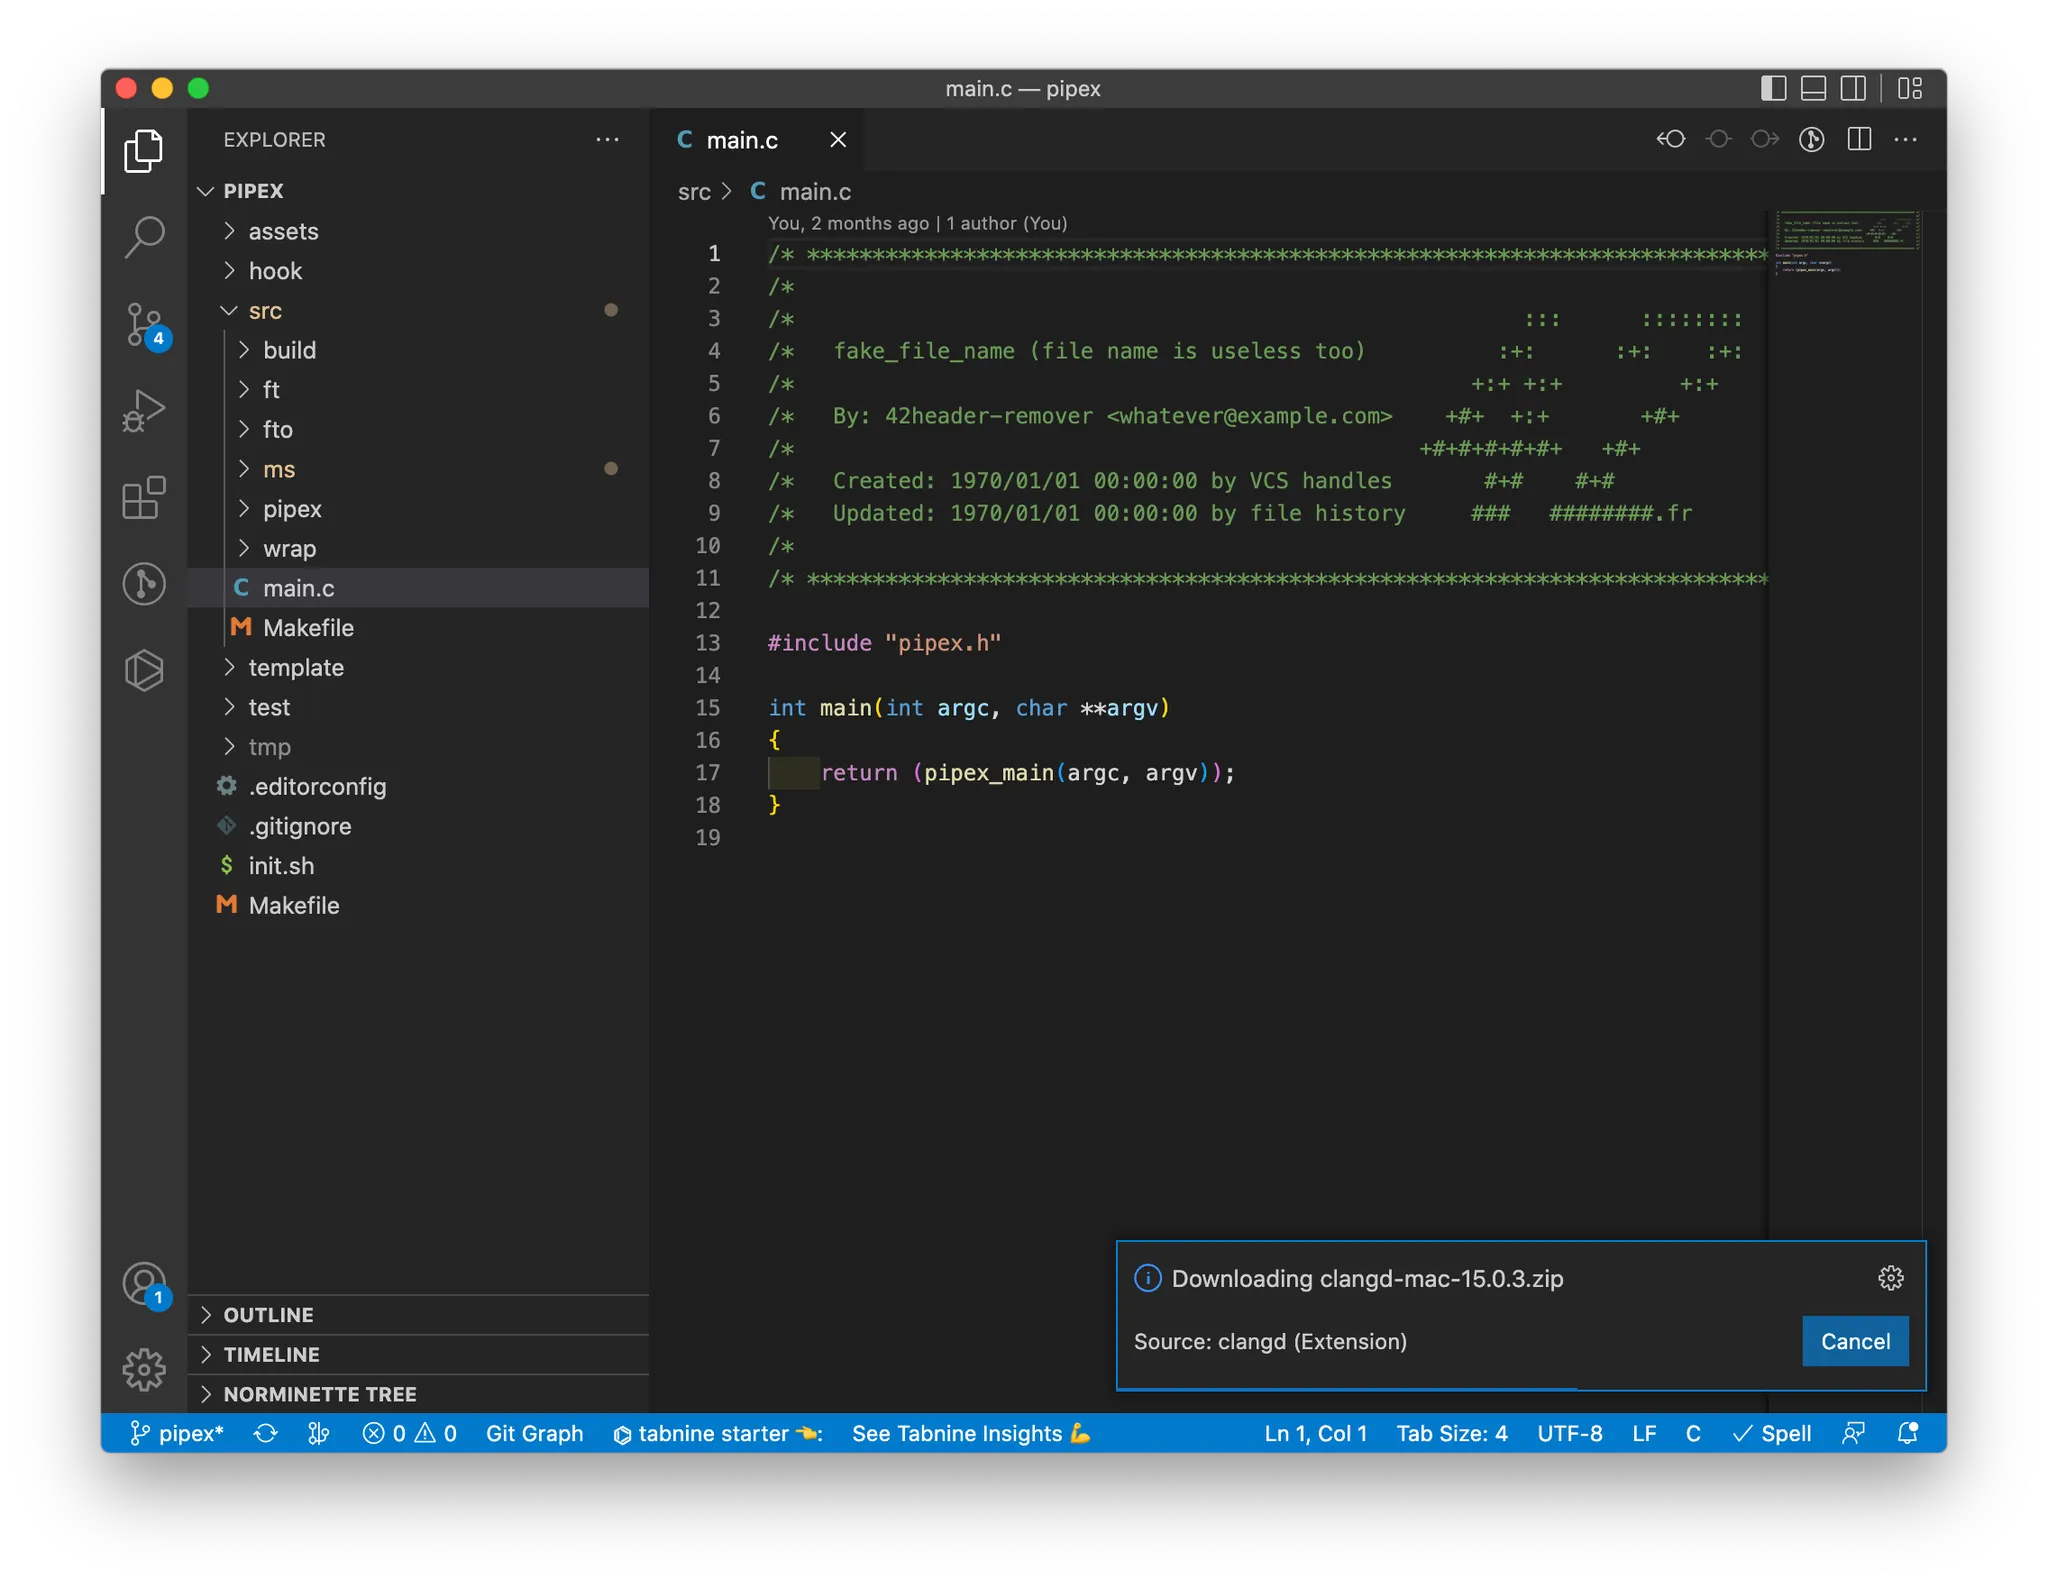The image size is (2048, 1586).
Task: Select the main.c editor tab
Action: pyautogui.click(x=741, y=140)
